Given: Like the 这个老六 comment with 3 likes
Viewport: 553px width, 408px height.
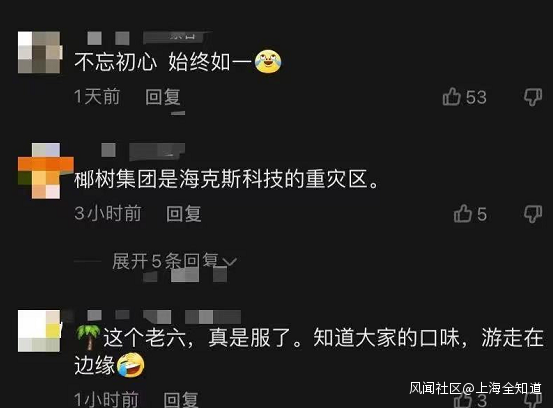Looking at the screenshot, I should [463, 400].
